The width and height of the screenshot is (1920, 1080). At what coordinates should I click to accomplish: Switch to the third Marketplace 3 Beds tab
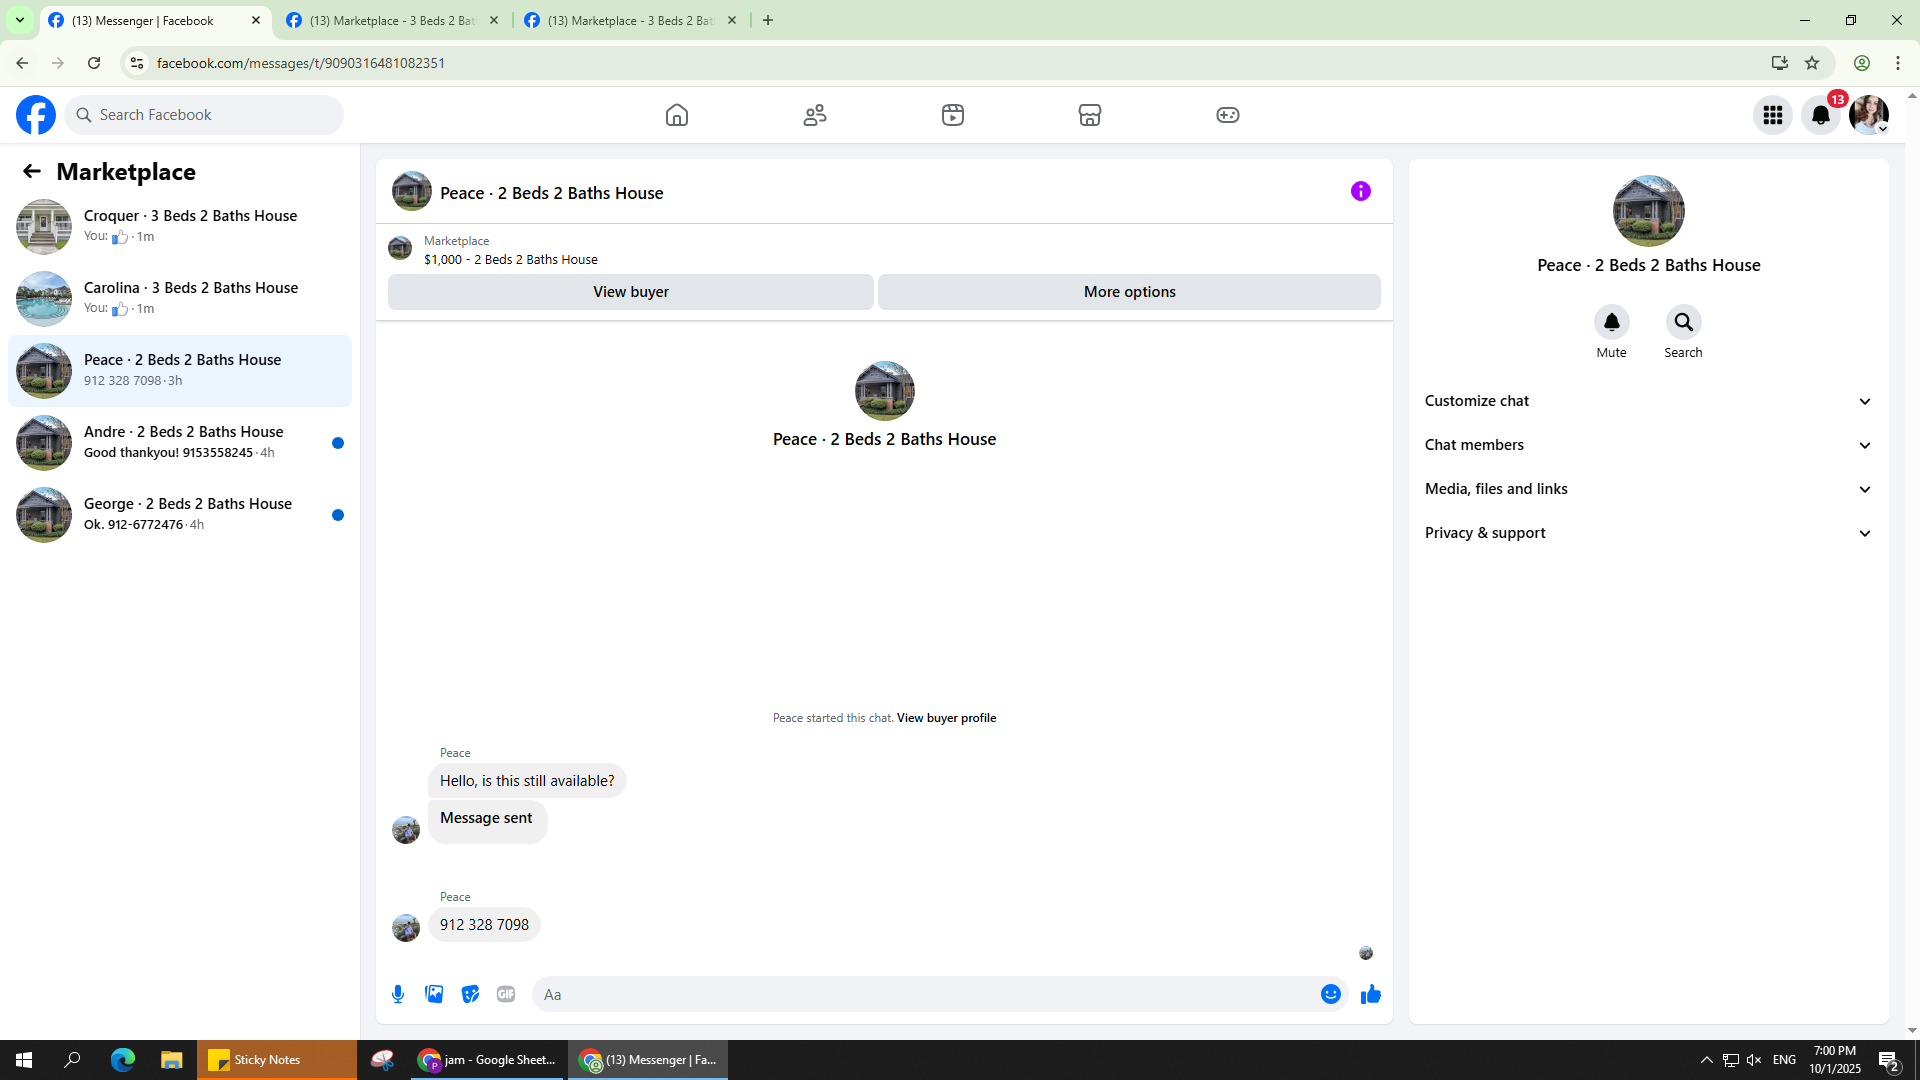pos(630,21)
